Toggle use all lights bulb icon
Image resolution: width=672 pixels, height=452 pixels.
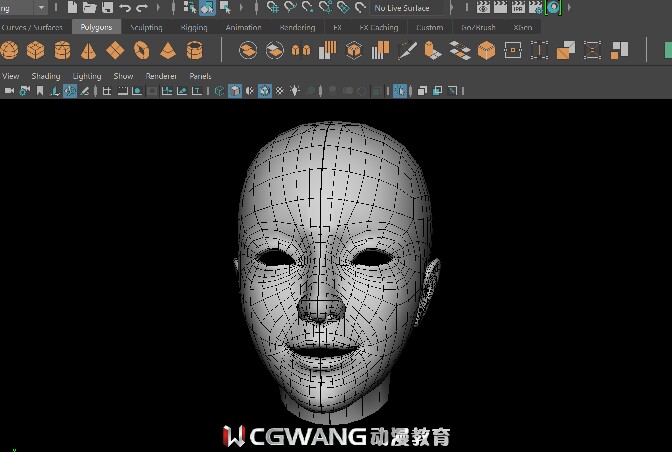(295, 91)
